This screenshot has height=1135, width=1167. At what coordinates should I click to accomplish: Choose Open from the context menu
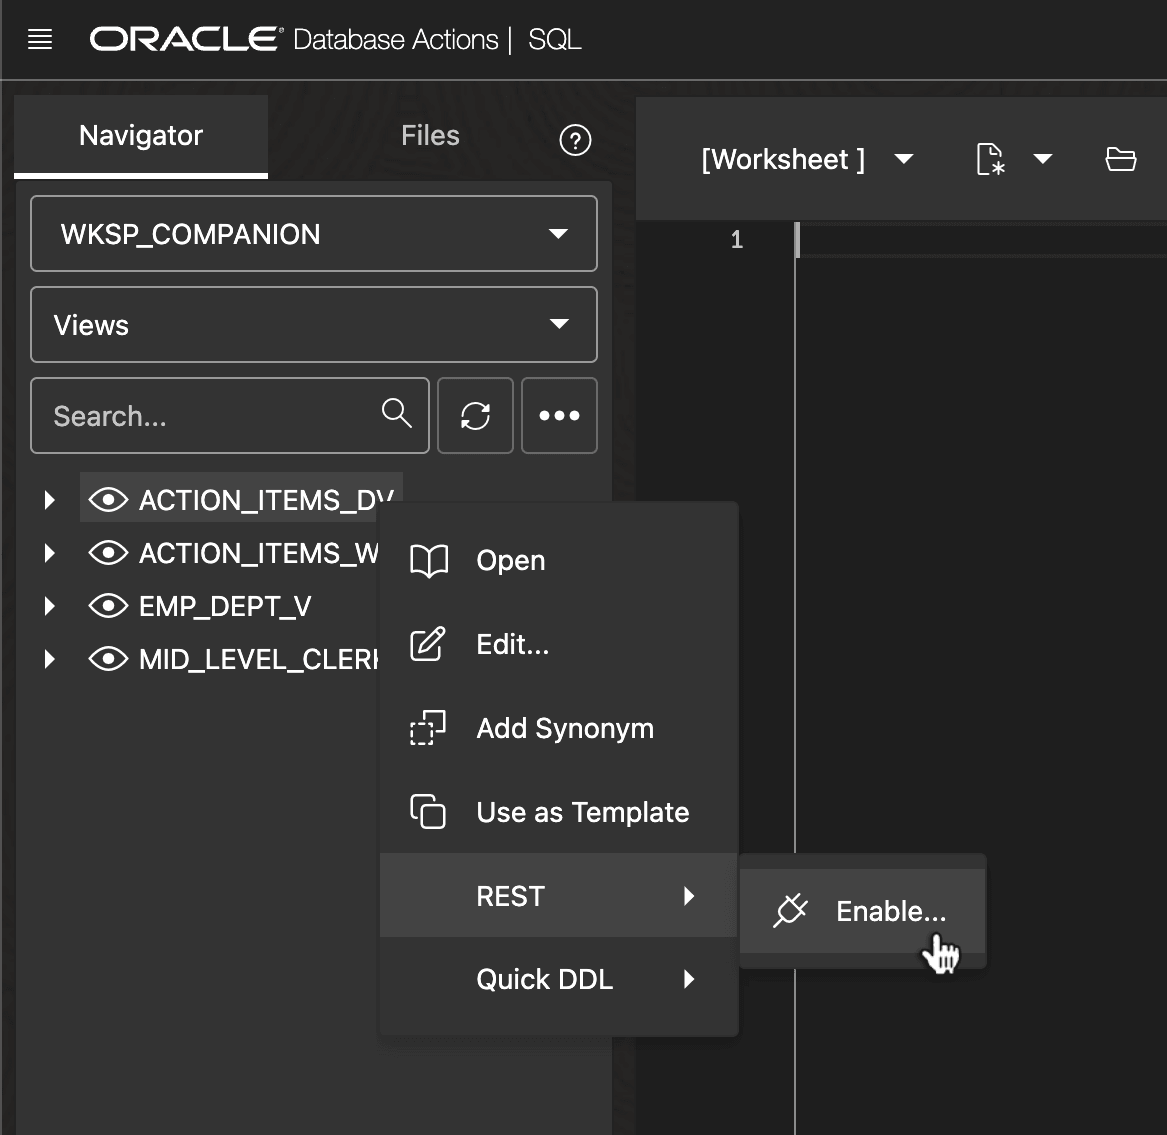(x=559, y=560)
